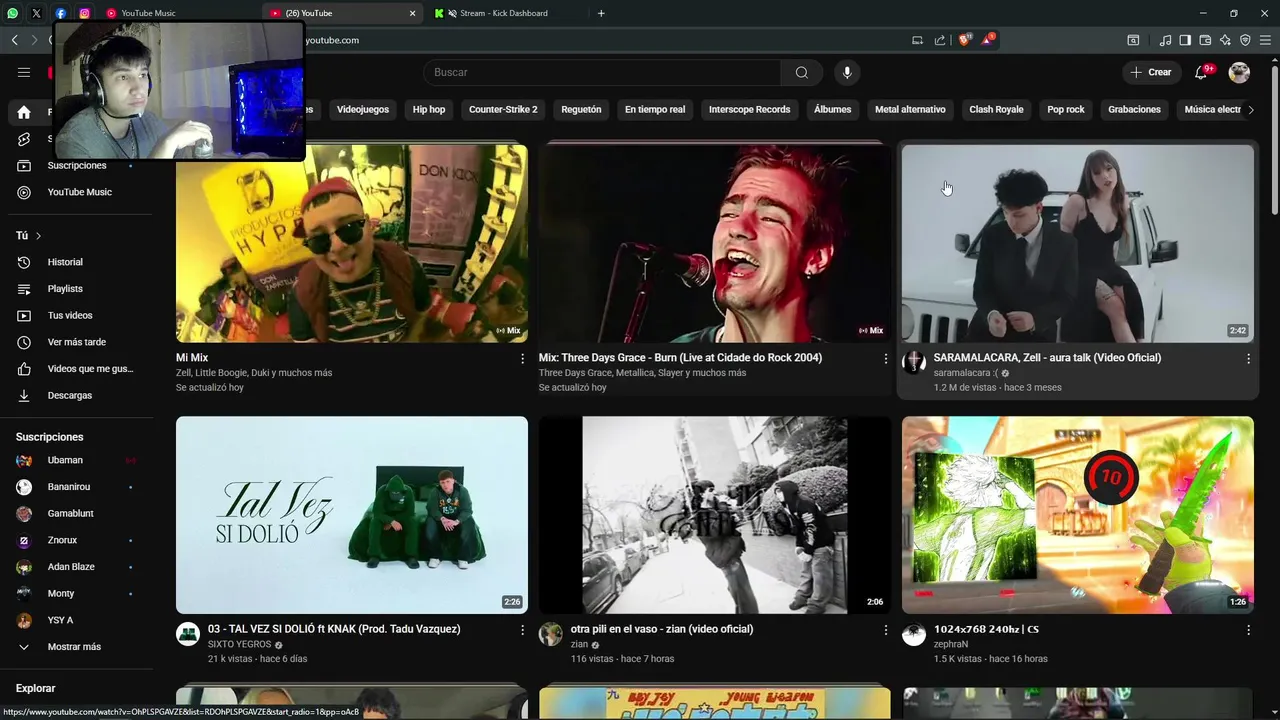Select Videojuegos filter chip

click(x=363, y=110)
